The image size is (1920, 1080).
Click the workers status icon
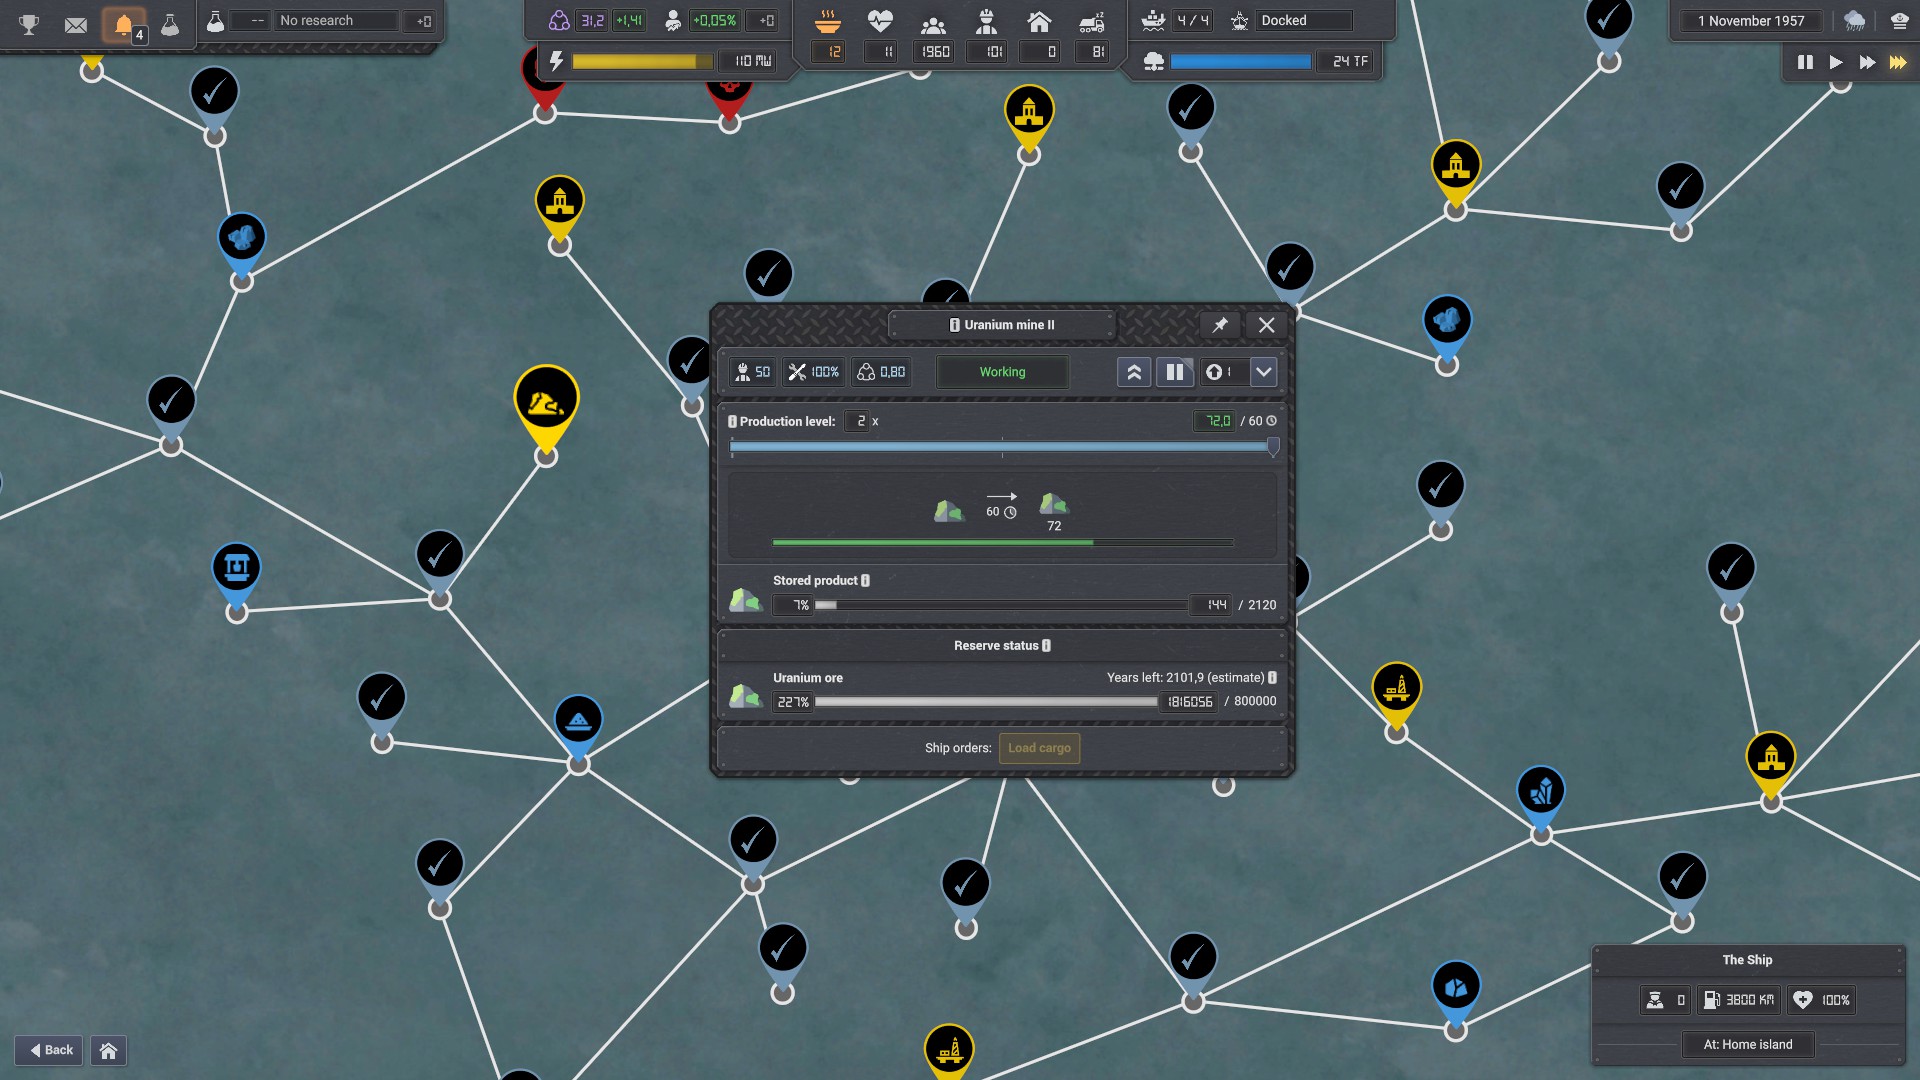[x=987, y=21]
